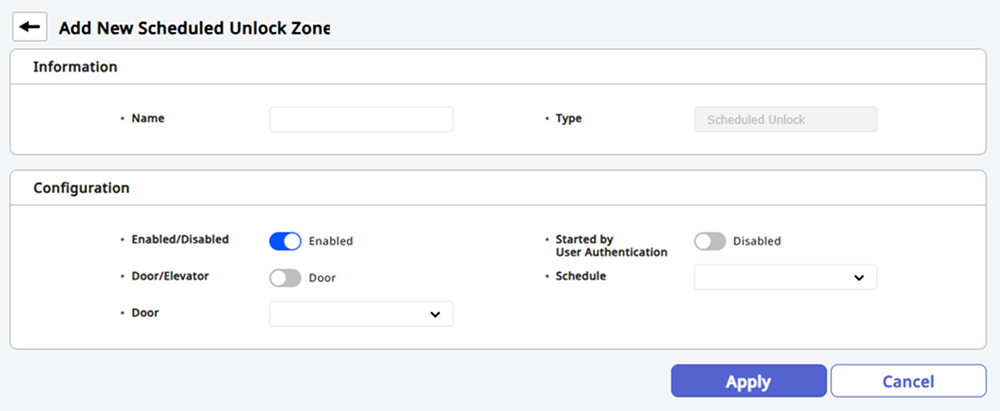Click the back arrow icon
1000x411 pixels.
pos(30,27)
